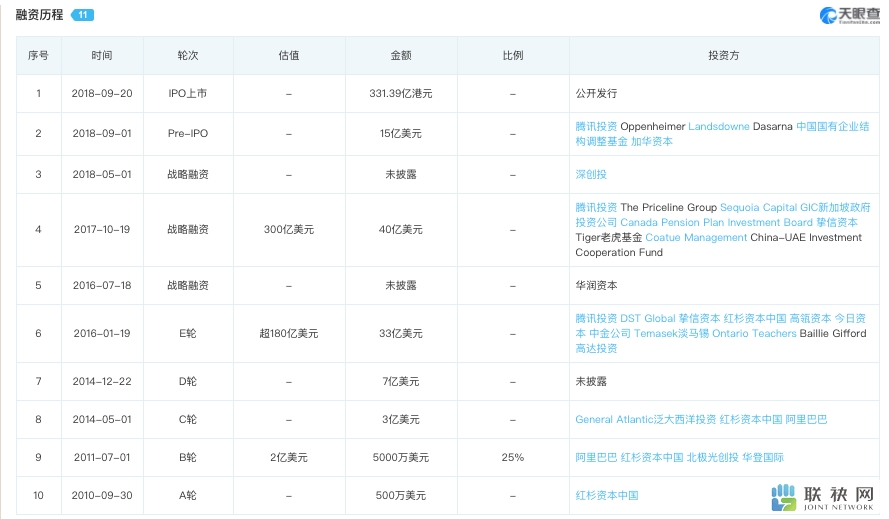Open the Sequoia Capital investor link
889x519 pixels.
(758, 208)
